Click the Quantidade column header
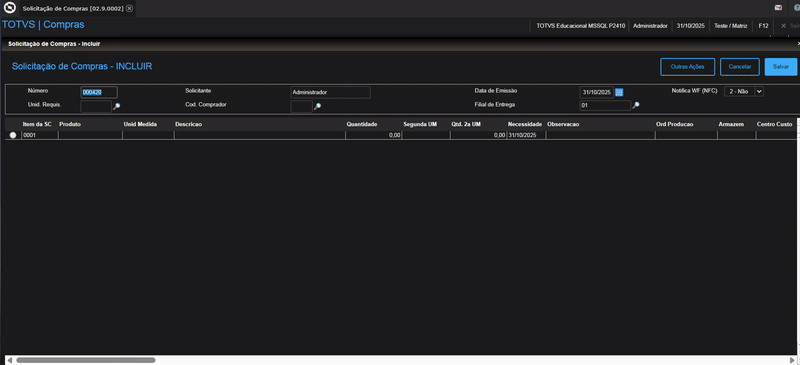Image resolution: width=800 pixels, height=365 pixels. [x=362, y=124]
